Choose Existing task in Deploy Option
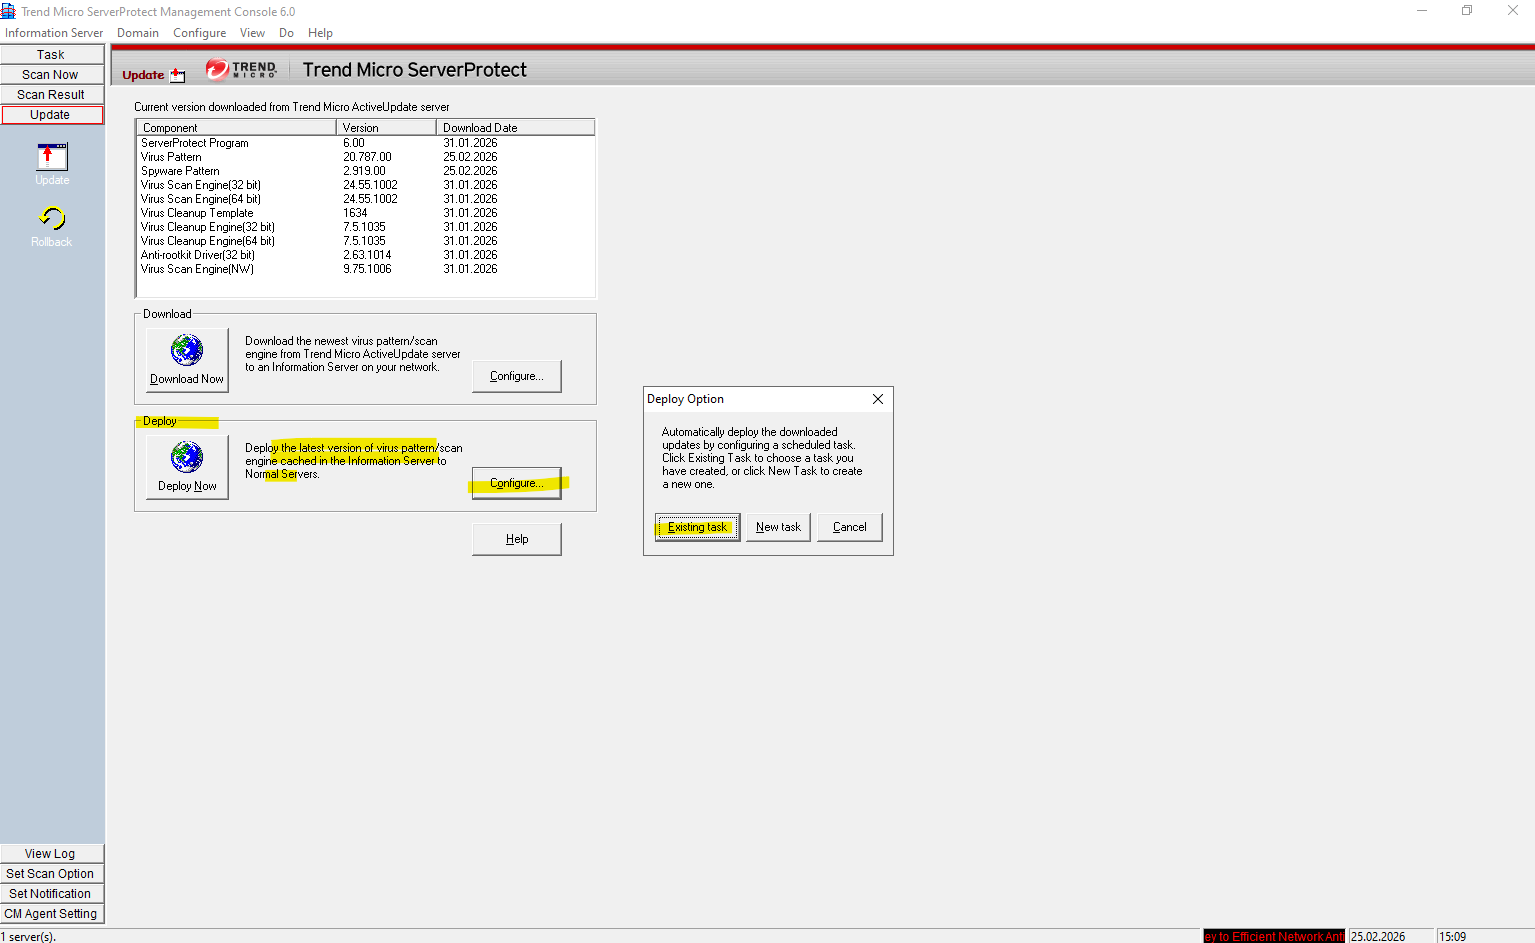The width and height of the screenshot is (1535, 943). [x=698, y=527]
